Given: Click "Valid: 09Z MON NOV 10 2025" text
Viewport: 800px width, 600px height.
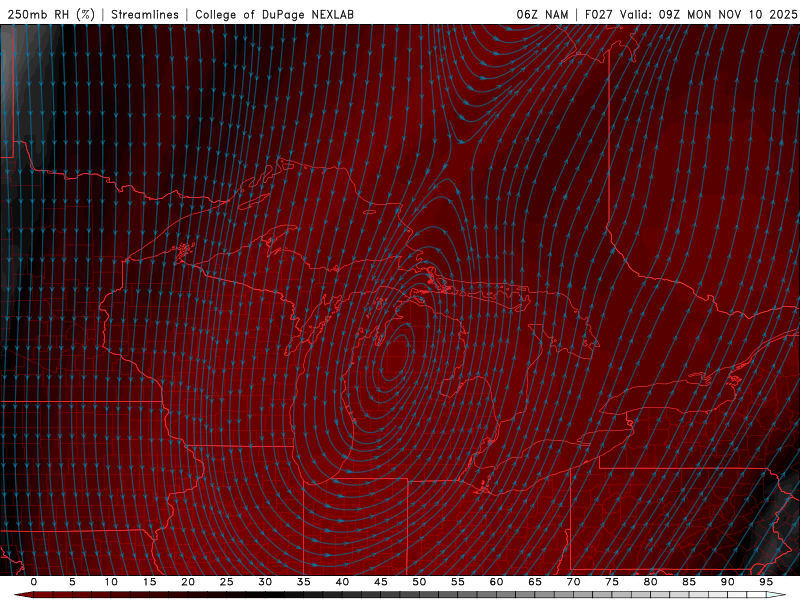Looking at the screenshot, I should (x=708, y=14).
